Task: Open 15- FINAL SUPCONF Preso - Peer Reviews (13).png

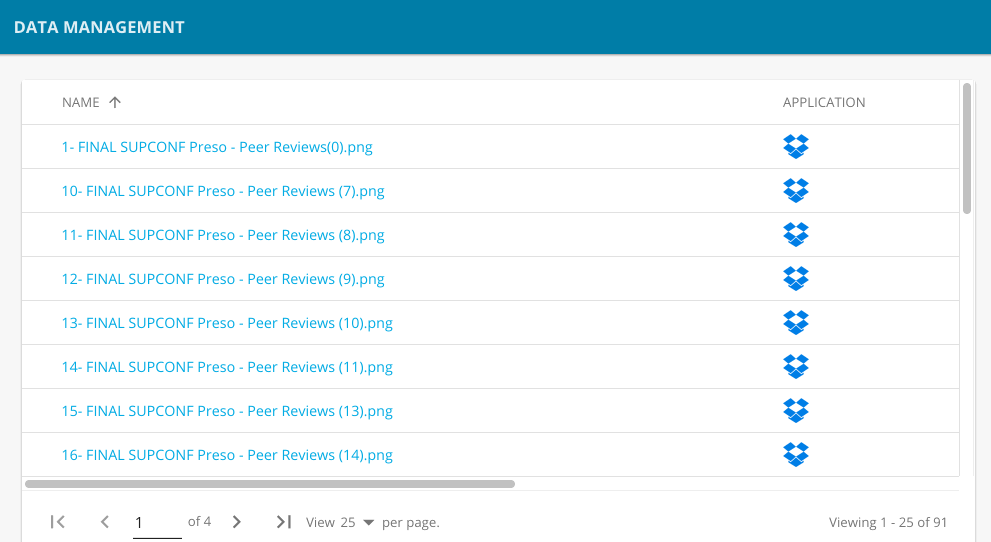Action: click(x=227, y=411)
